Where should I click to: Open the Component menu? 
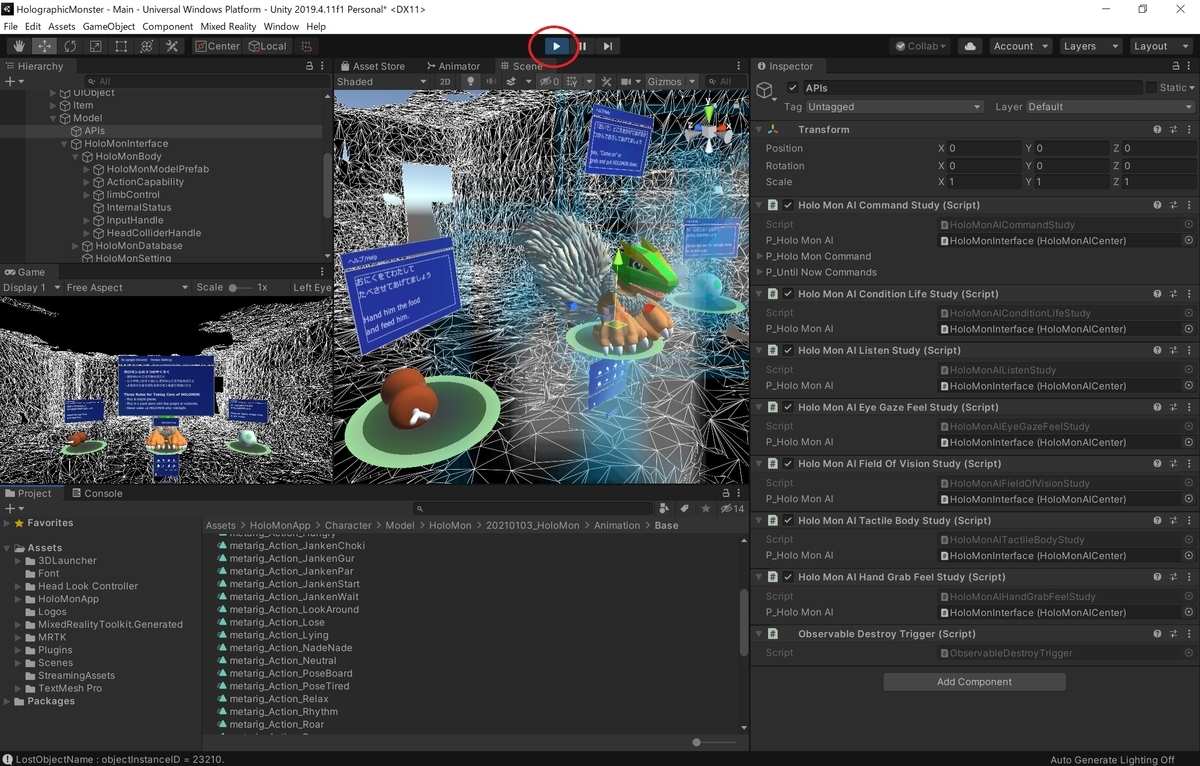[x=168, y=26]
